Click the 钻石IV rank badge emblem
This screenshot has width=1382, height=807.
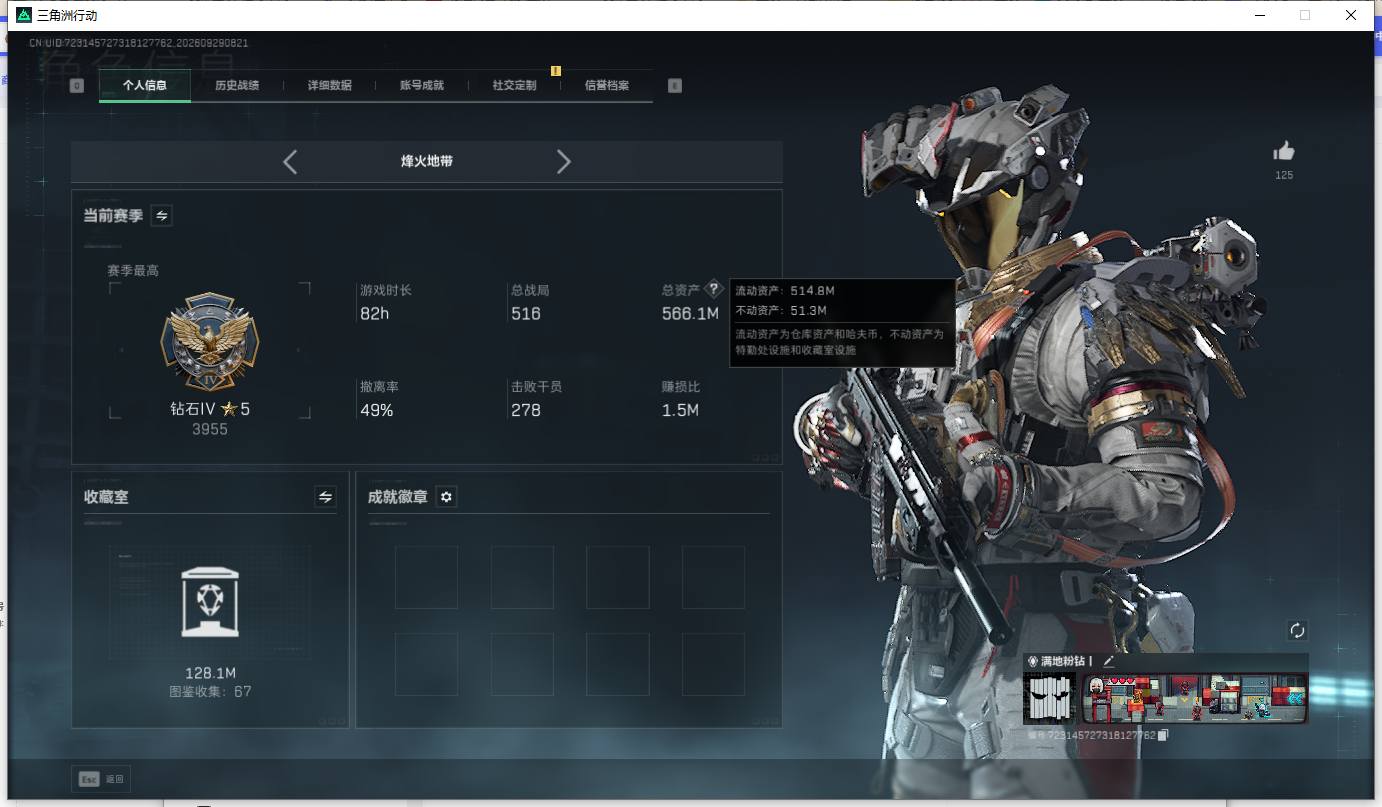coord(210,343)
